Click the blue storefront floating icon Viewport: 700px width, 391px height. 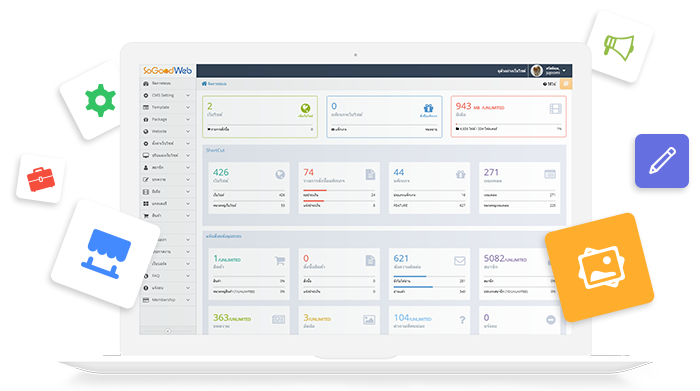[x=106, y=254]
